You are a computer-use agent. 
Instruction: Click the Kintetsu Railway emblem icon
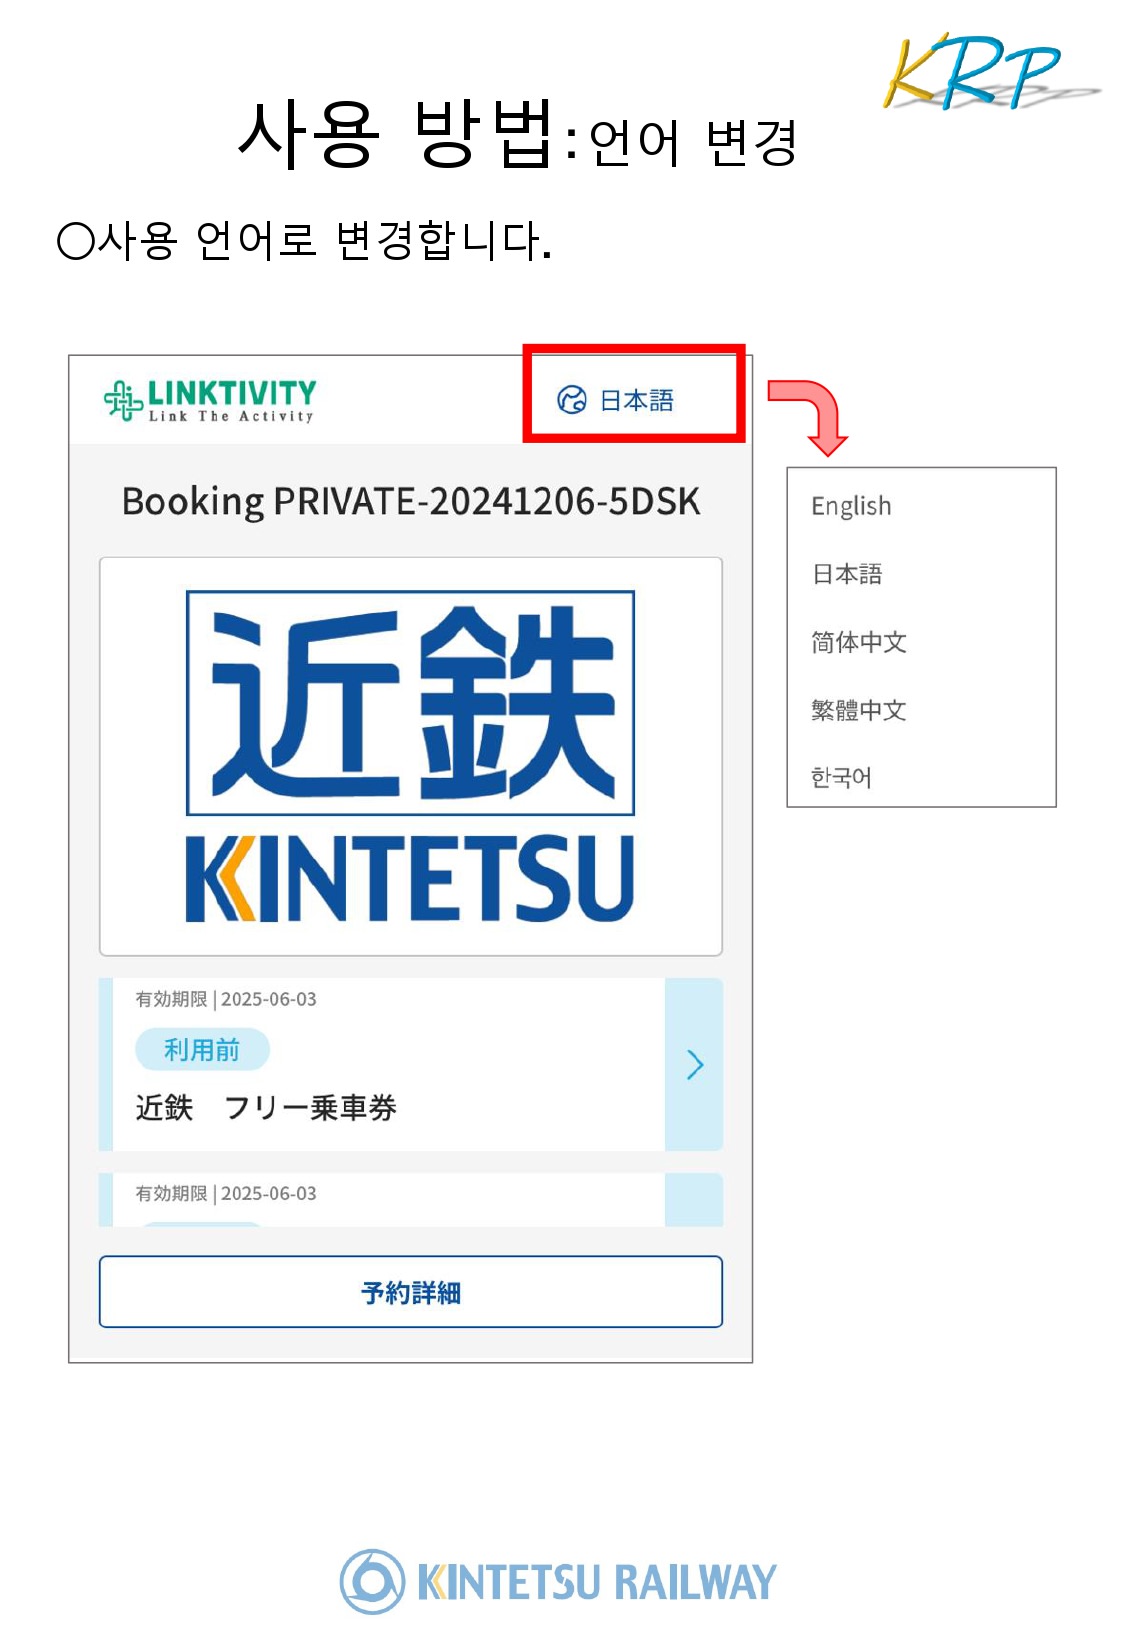[x=372, y=1581]
